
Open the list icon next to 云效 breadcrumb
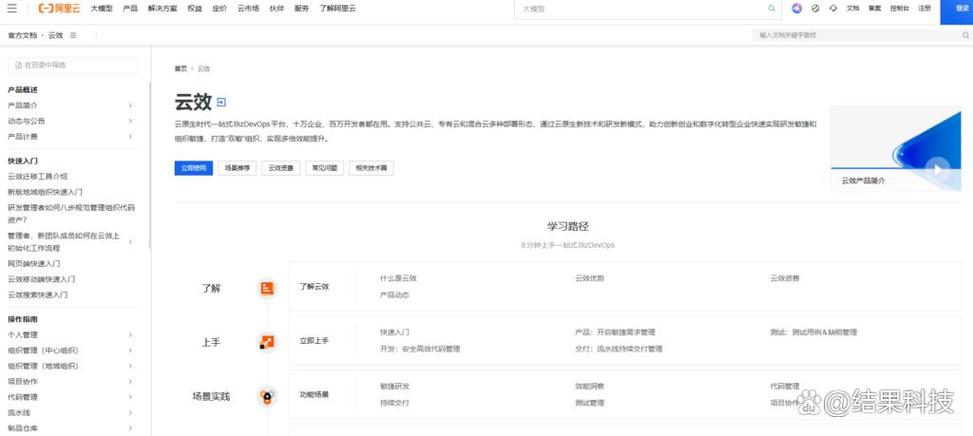pyautogui.click(x=73, y=35)
